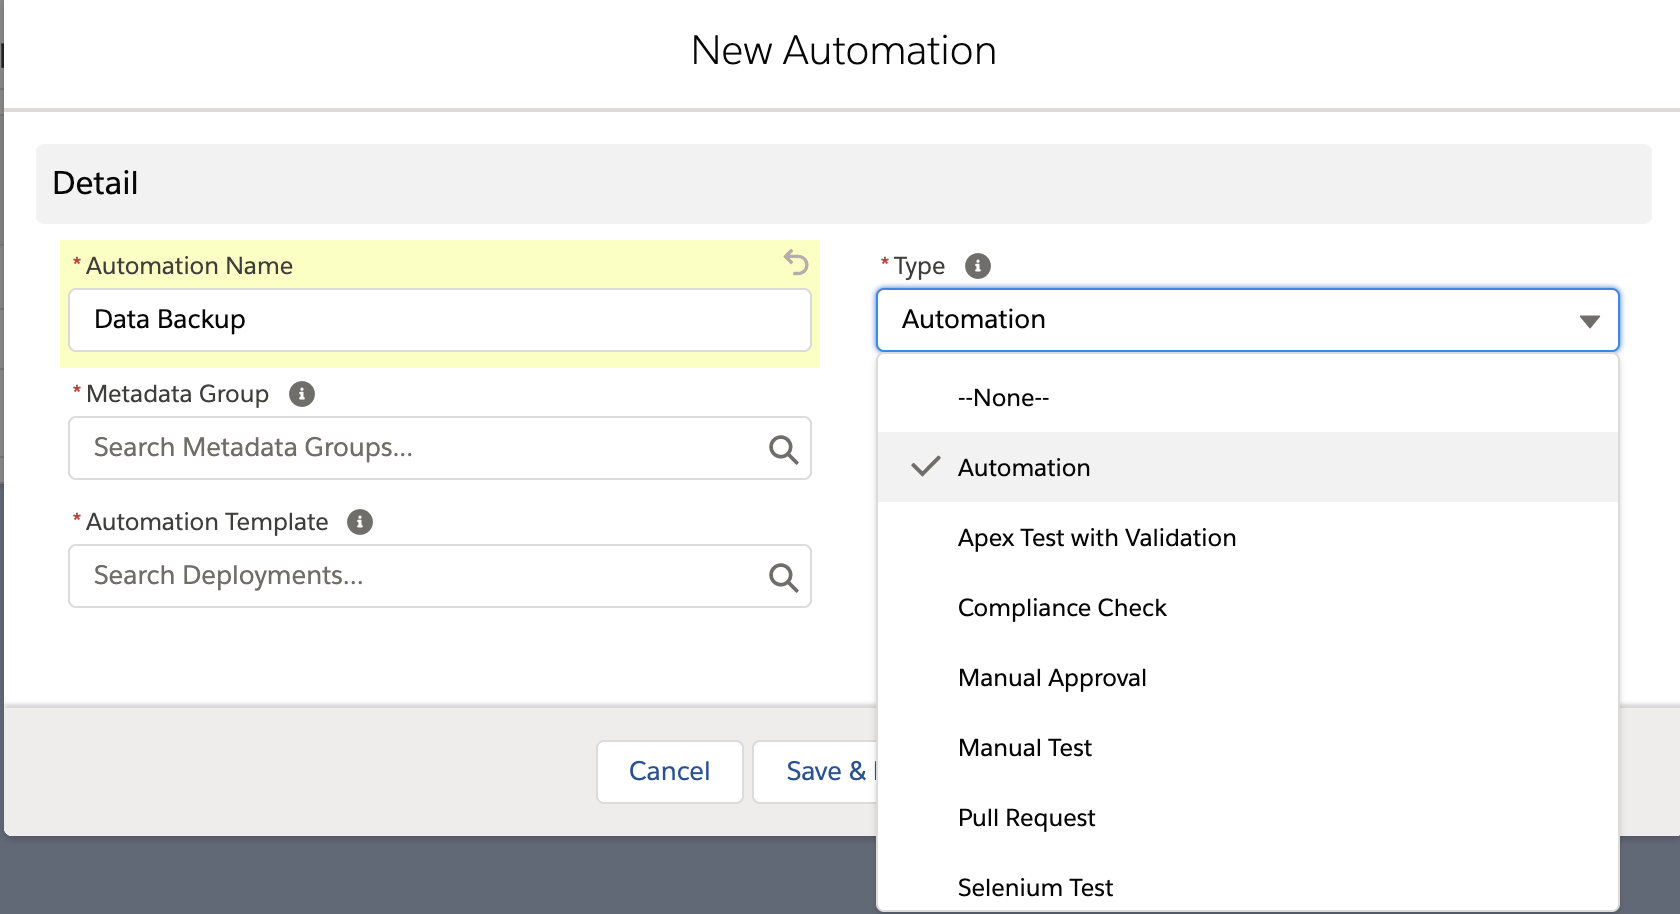Click the Type field label
The height and width of the screenshot is (914, 1680).
point(919,266)
